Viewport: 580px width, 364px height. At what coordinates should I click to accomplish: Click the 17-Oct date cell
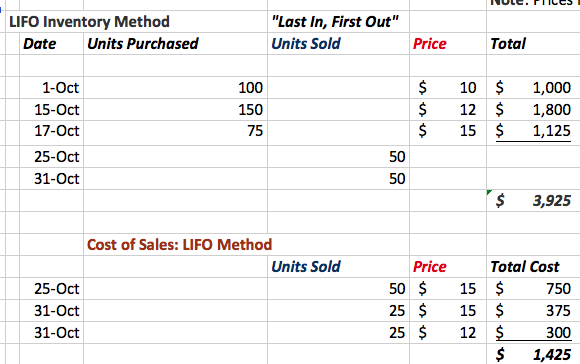click(51, 131)
